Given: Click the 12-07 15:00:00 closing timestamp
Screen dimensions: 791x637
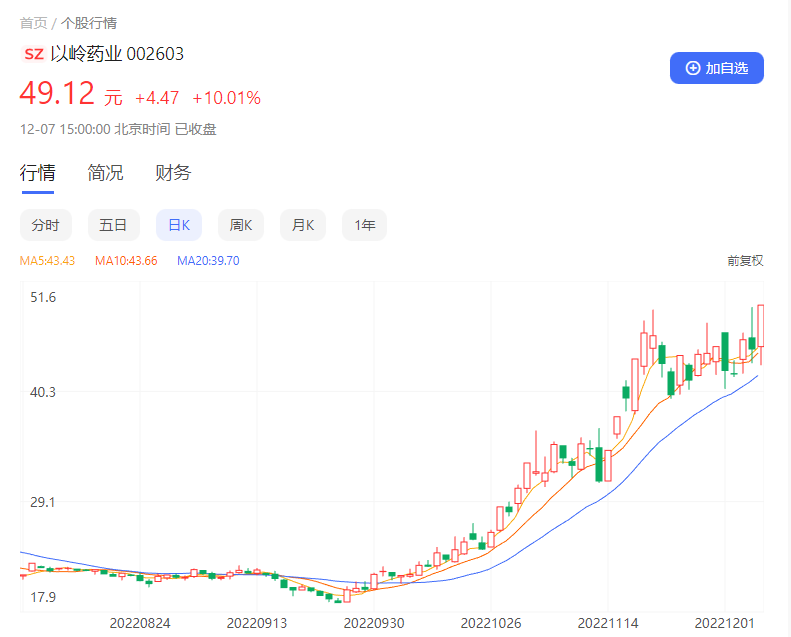Looking at the screenshot, I should pos(119,129).
